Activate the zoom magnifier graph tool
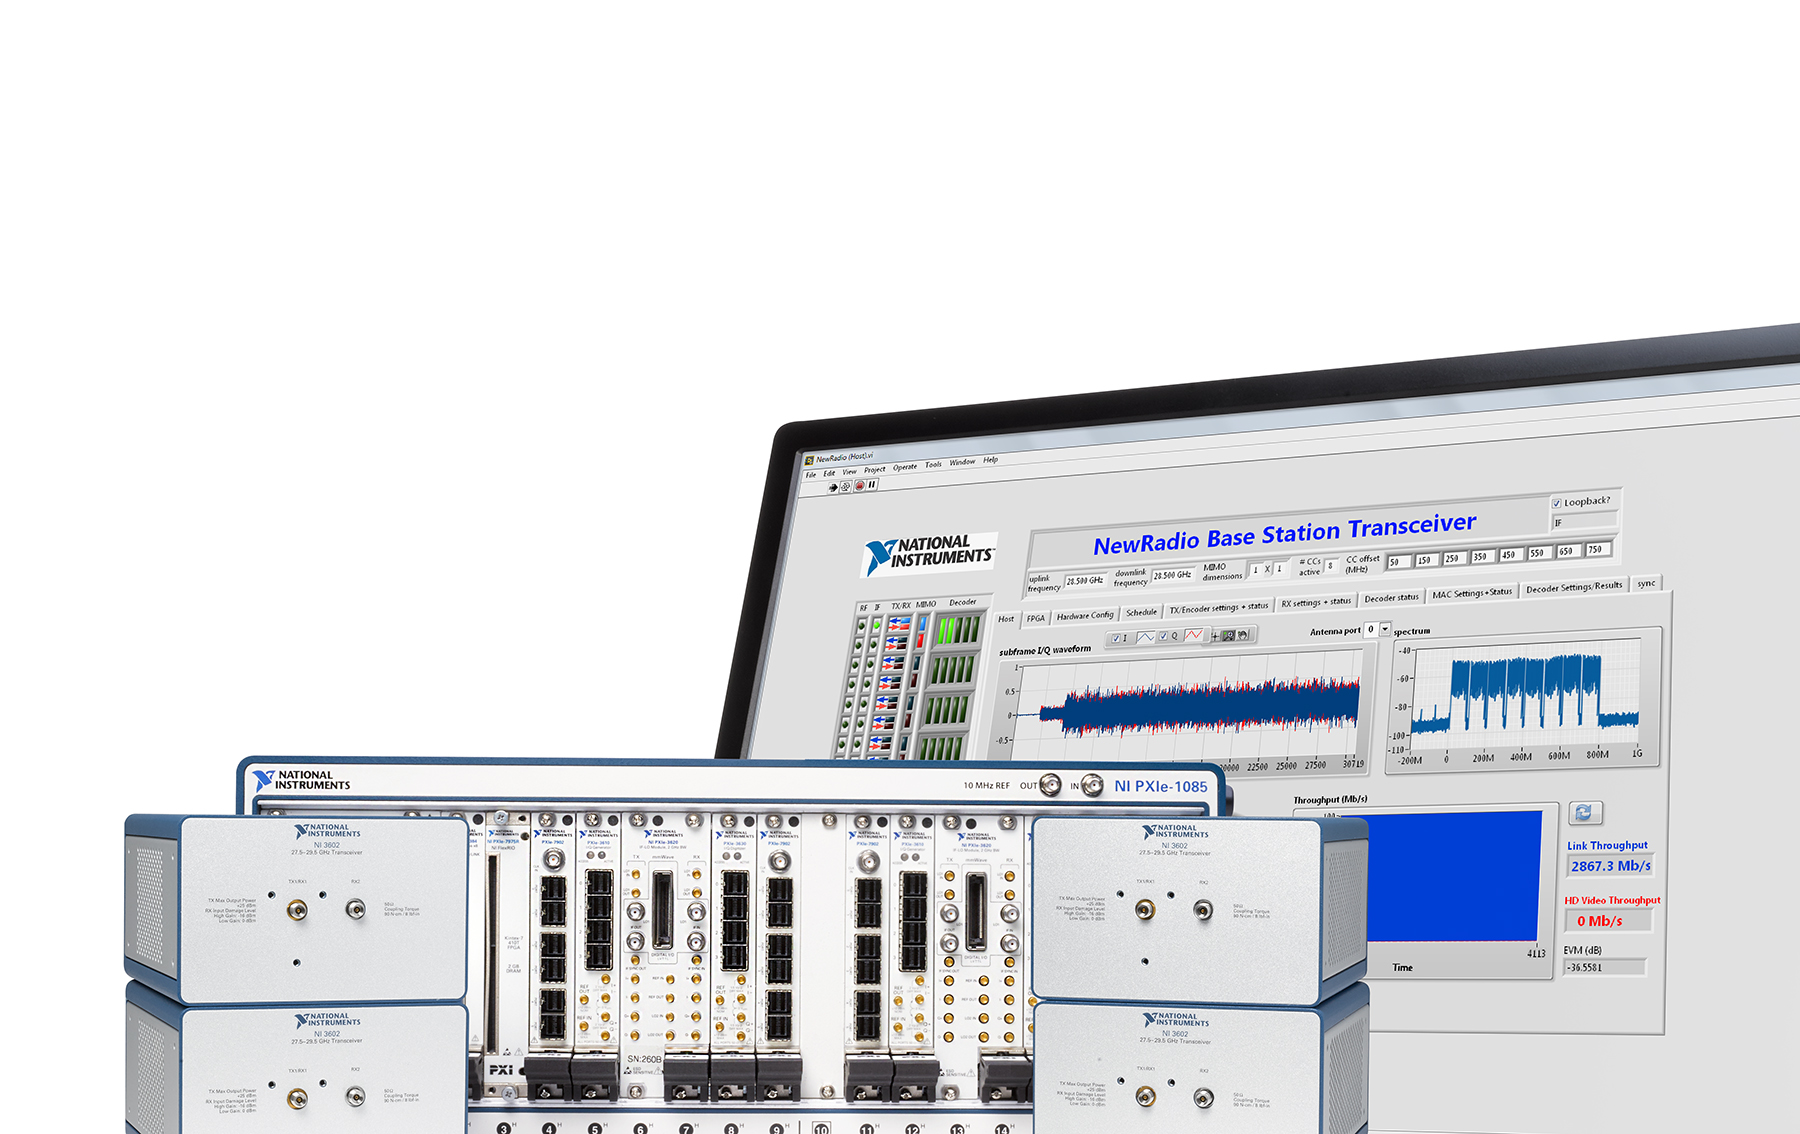 tap(1229, 635)
